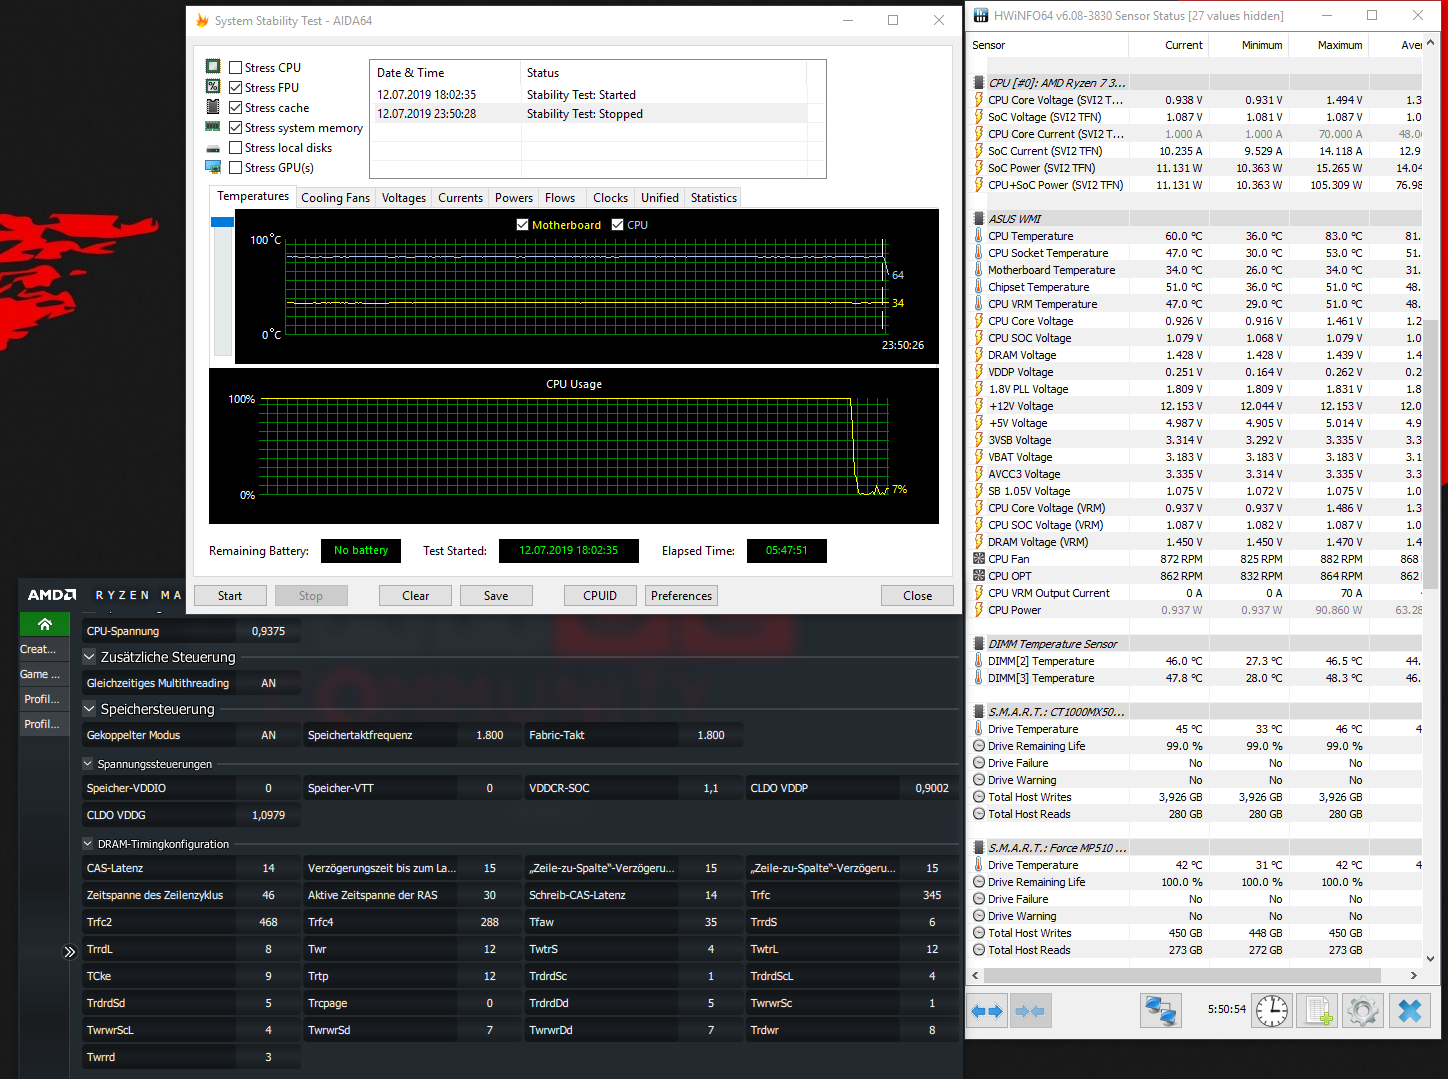This screenshot has width=1448, height=1079.
Task: Click the CPUID button
Action: [600, 596]
